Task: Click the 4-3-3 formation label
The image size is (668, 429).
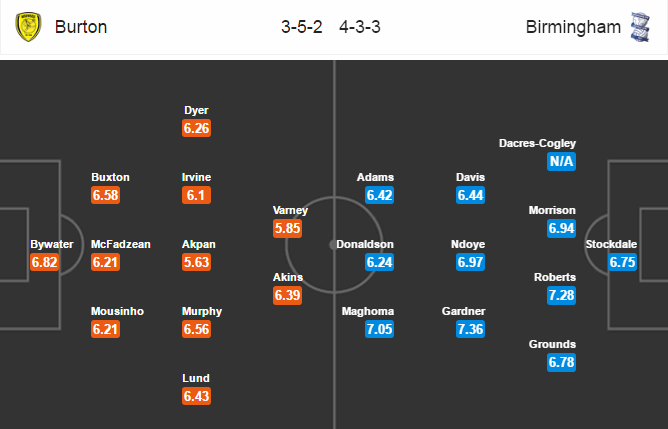Action: tap(360, 27)
